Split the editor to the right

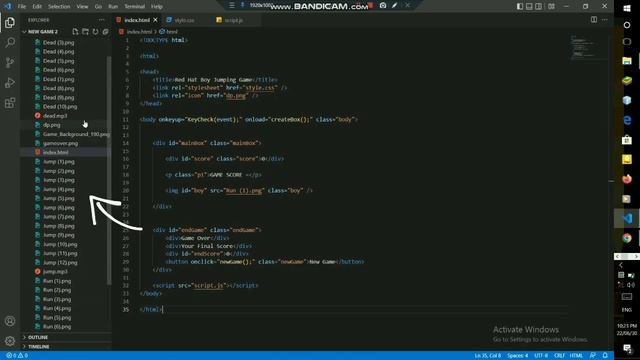click(594, 20)
